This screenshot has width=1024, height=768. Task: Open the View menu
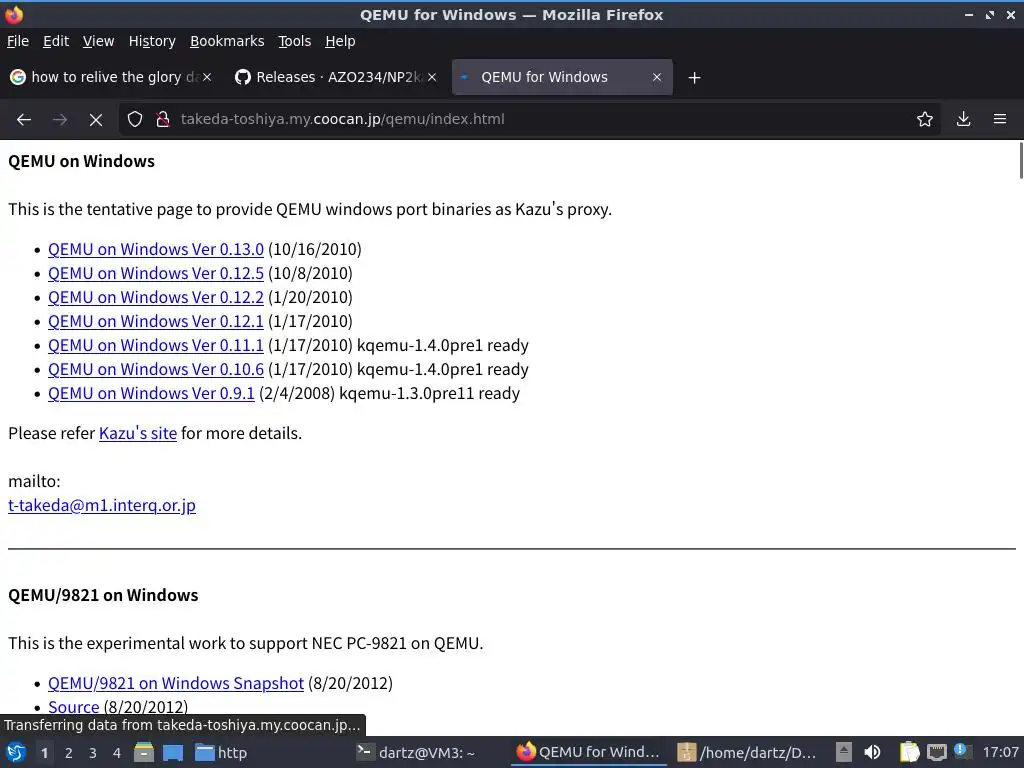(98, 41)
